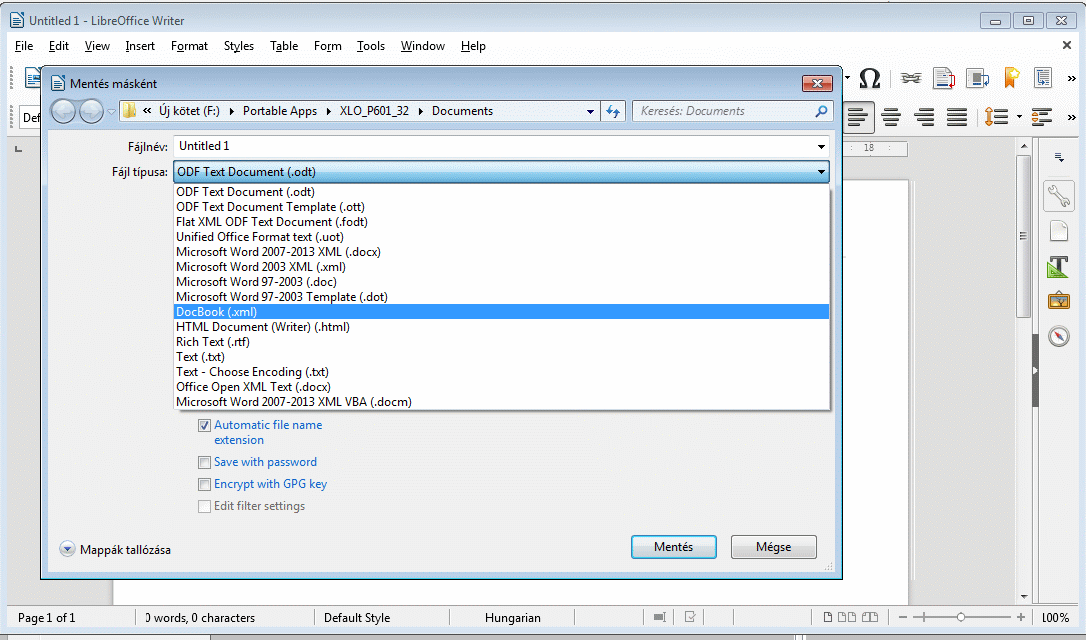Open the Sidebar Settings menu icon
The height and width of the screenshot is (640, 1086).
[1059, 158]
